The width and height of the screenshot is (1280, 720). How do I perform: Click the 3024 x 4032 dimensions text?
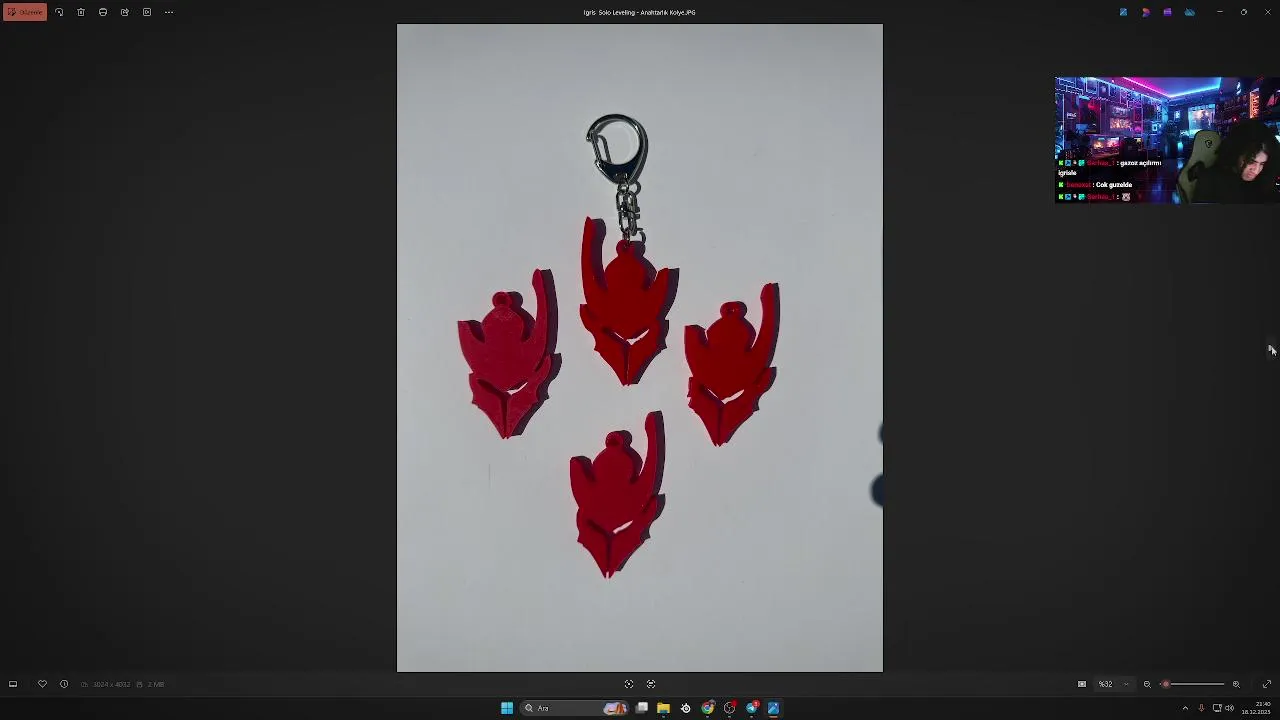click(110, 684)
